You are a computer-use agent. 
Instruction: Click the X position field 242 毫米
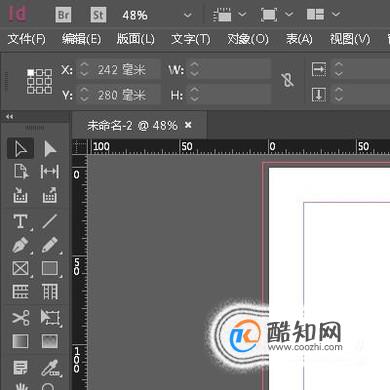tap(120, 70)
